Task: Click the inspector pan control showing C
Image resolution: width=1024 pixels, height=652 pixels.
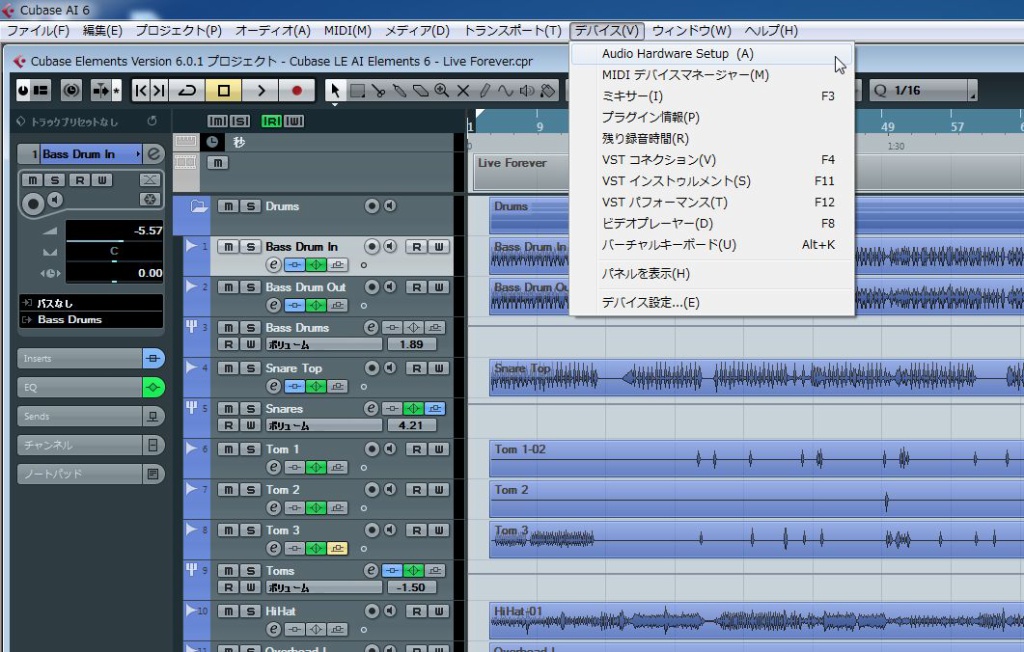Action: click(x=114, y=252)
